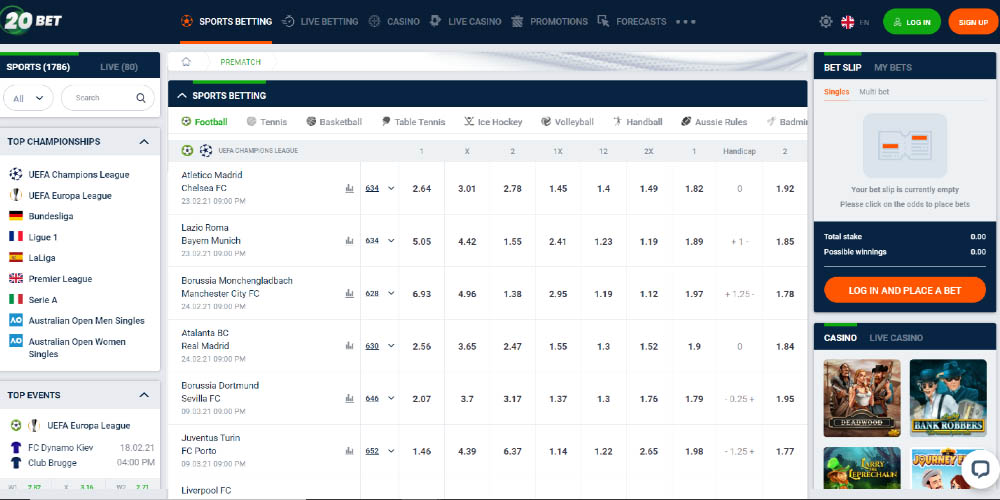Collapse the Top Championships section
The image size is (1000, 500).
(x=144, y=142)
